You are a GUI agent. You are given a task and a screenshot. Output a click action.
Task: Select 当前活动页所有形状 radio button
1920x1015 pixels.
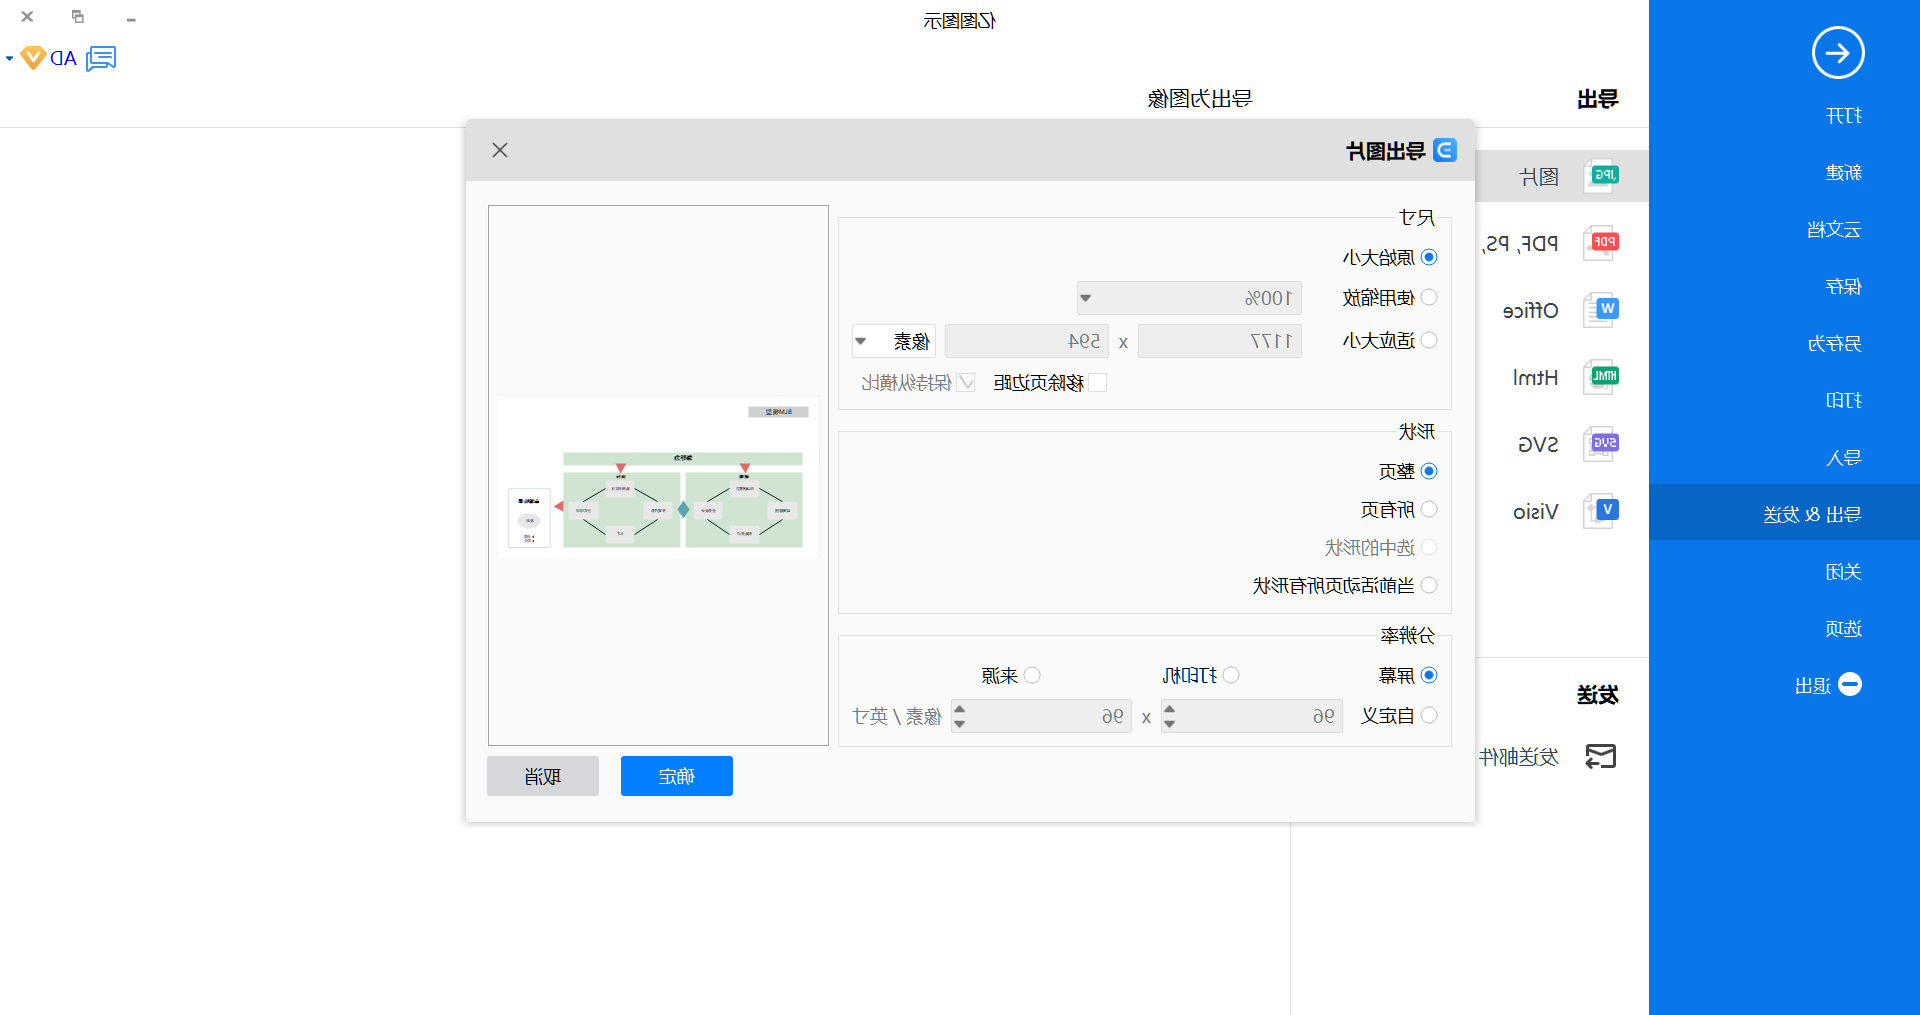[x=1429, y=585]
